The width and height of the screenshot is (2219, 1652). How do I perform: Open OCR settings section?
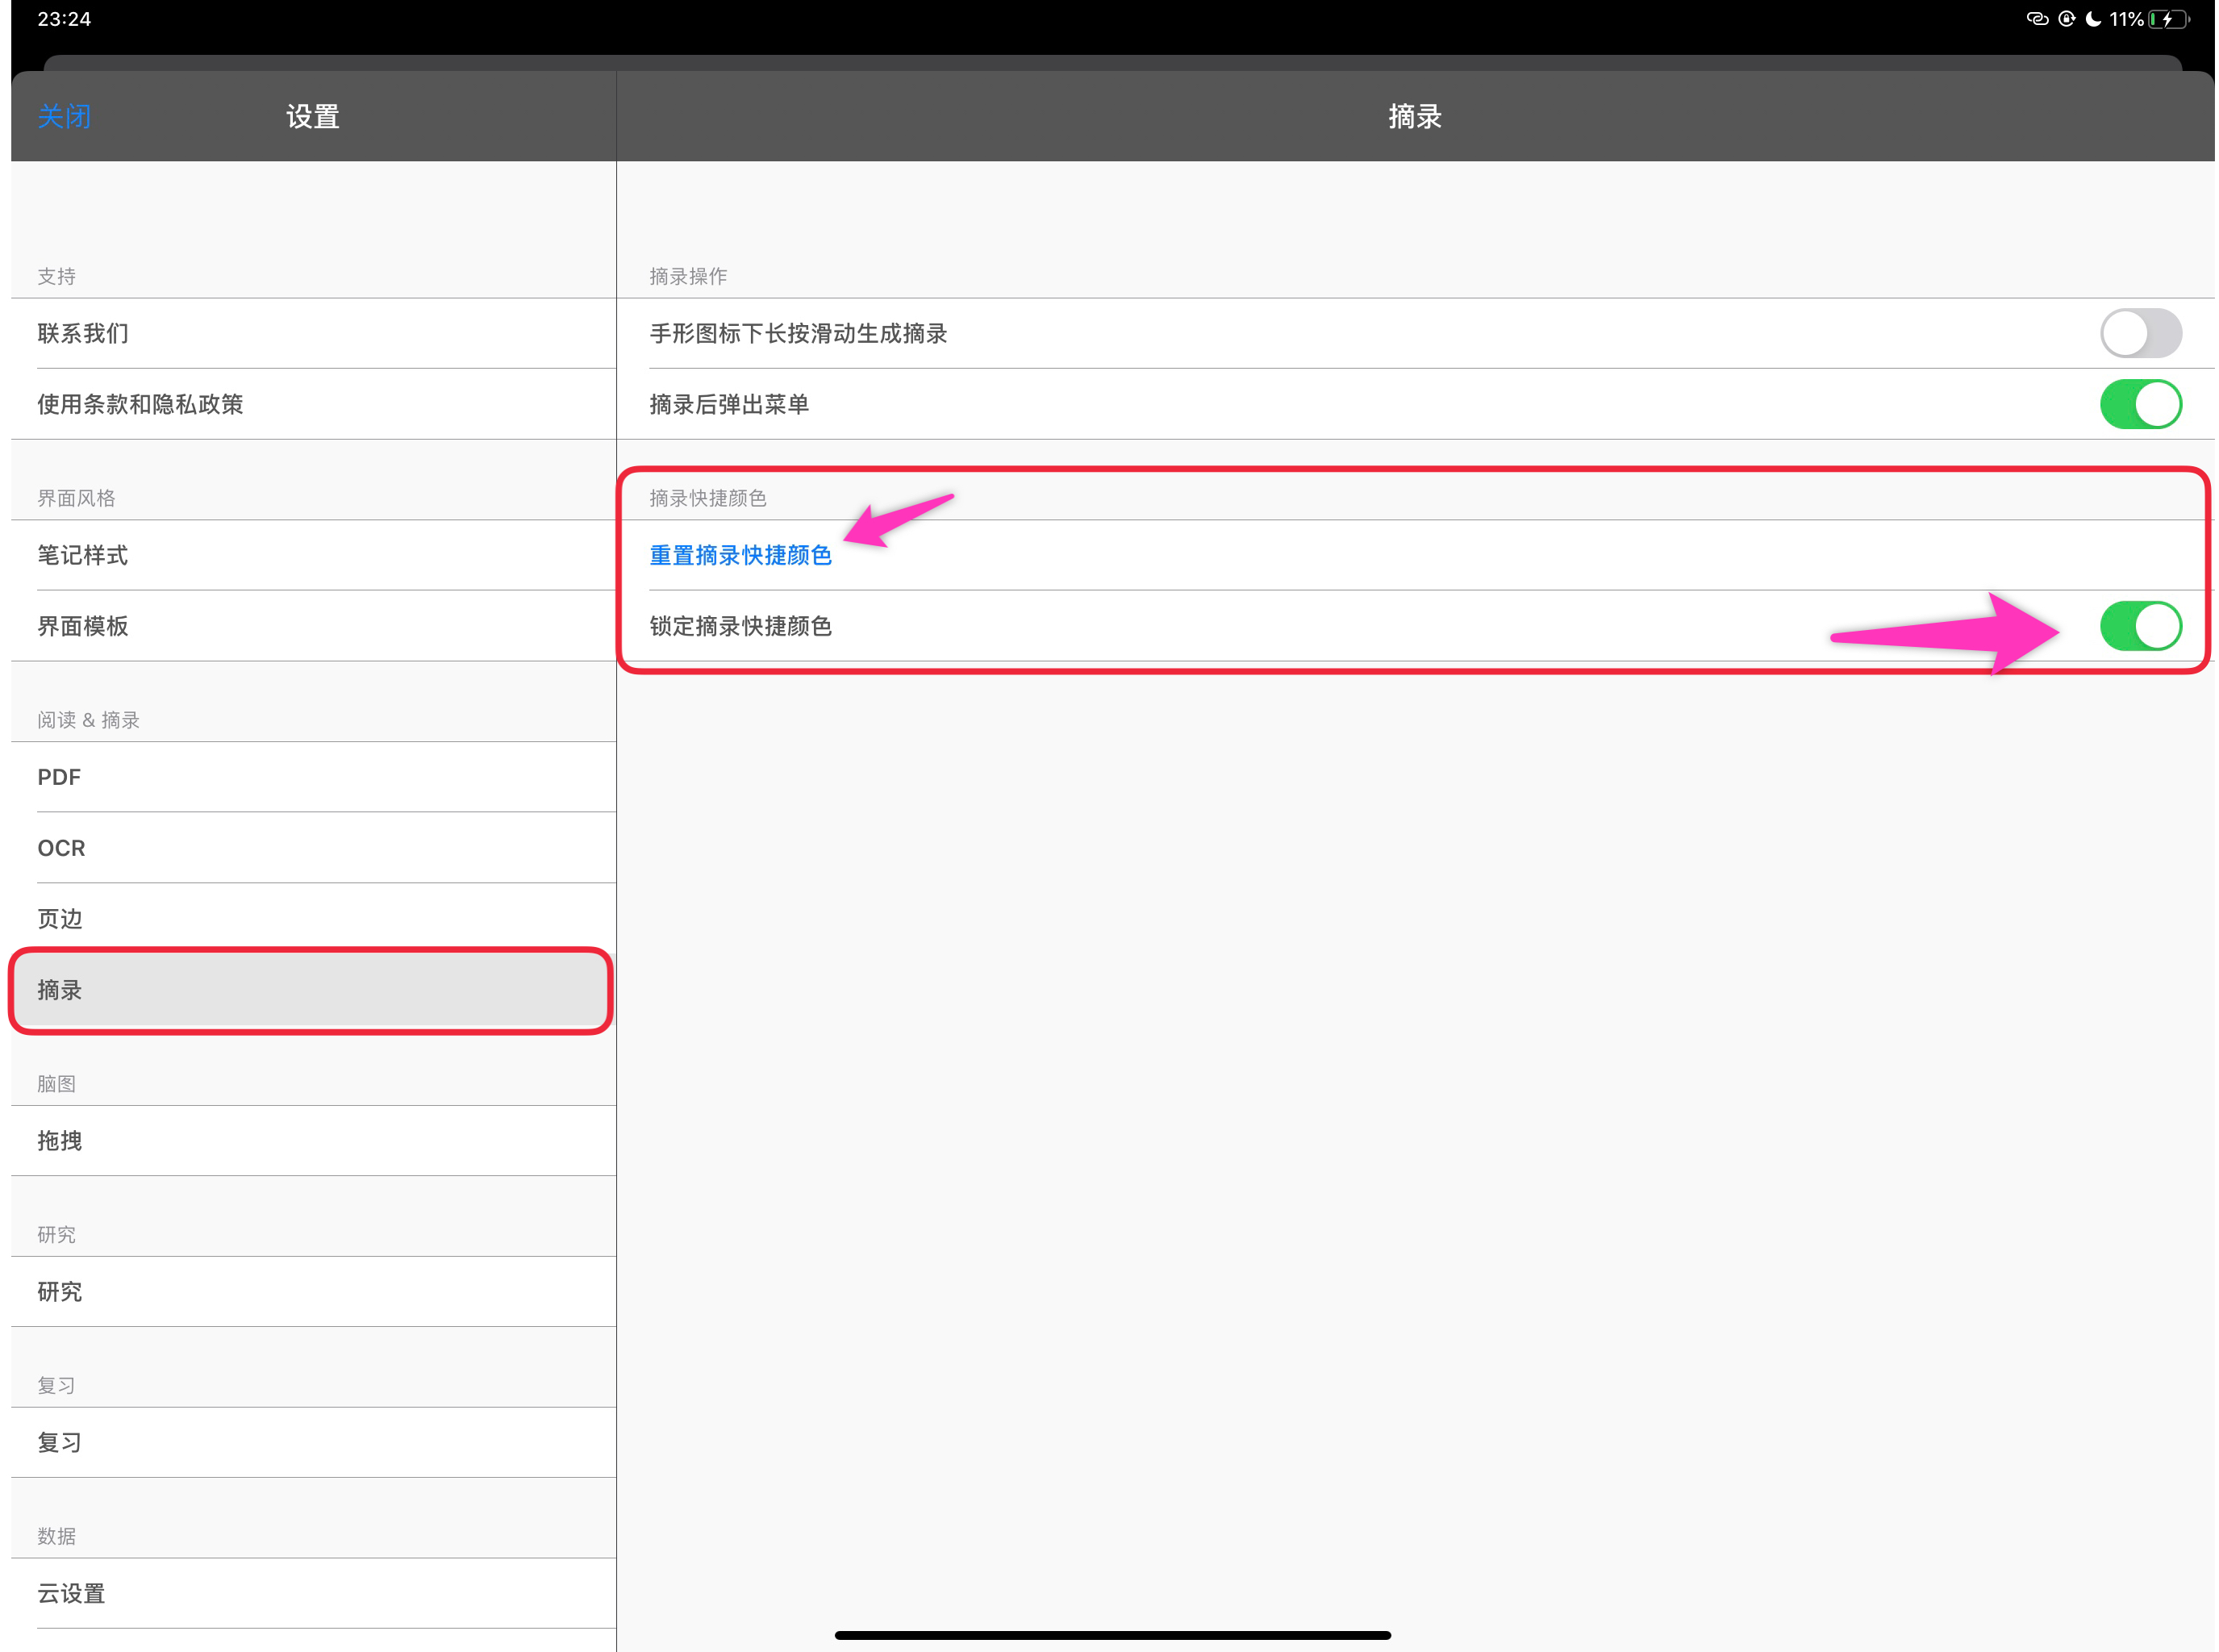pos(313,848)
